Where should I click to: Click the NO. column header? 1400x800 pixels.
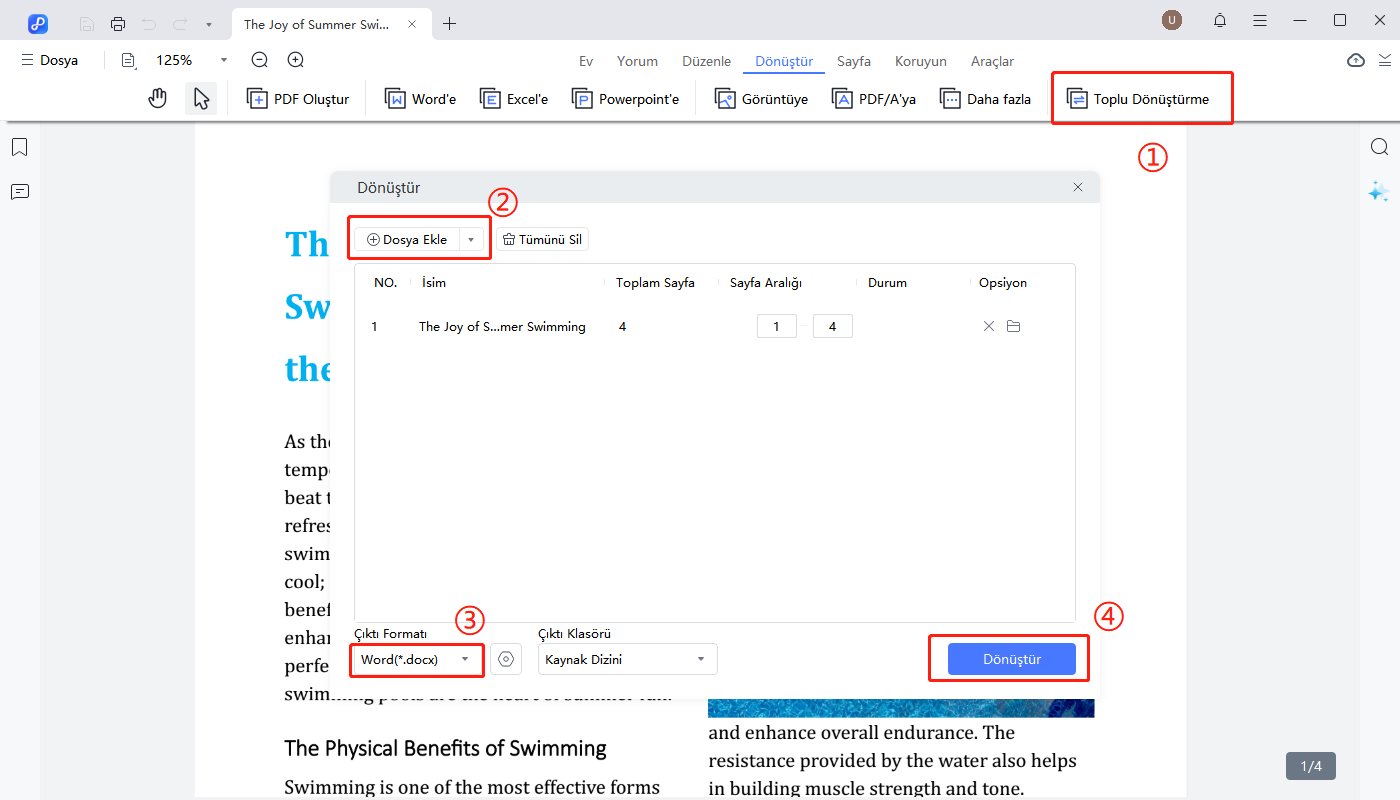pos(385,283)
